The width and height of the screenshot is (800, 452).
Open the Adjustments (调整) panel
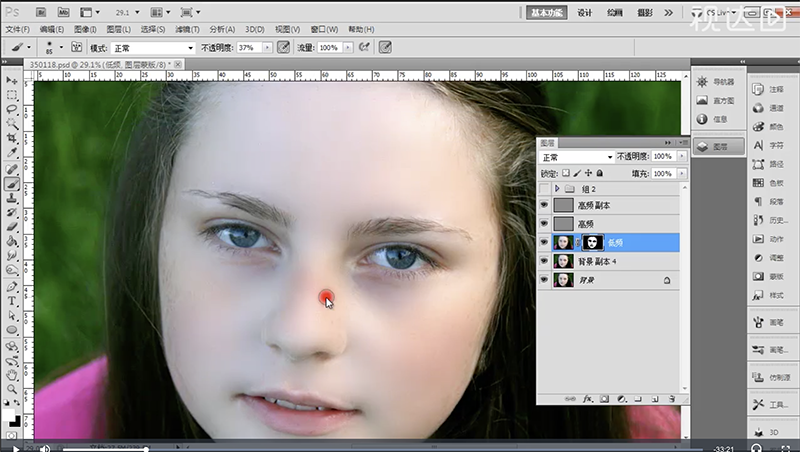click(x=768, y=258)
